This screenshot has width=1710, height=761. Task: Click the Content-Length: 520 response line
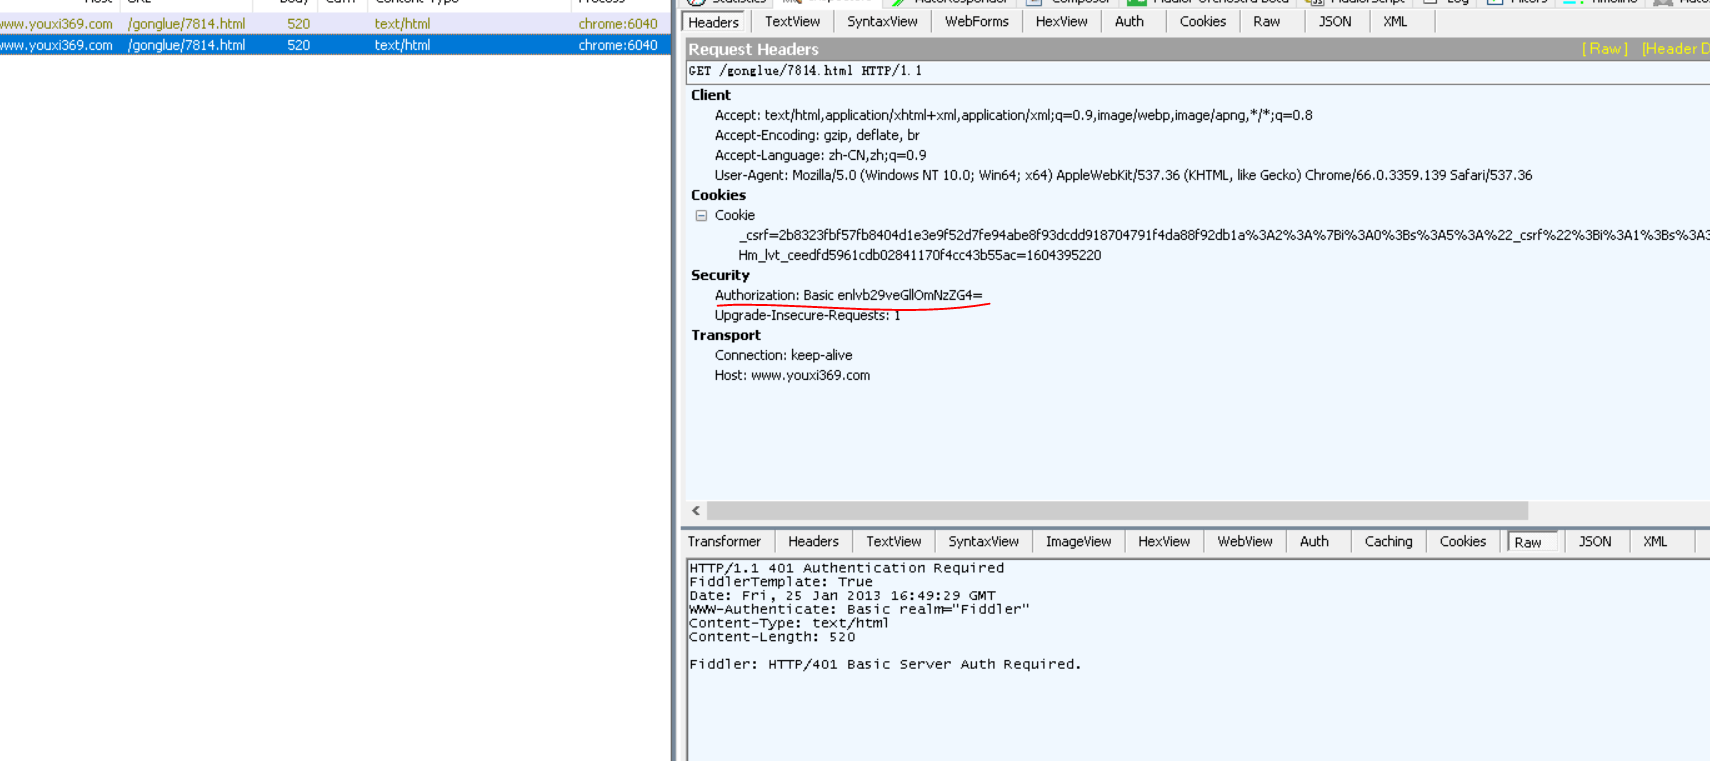point(772,637)
